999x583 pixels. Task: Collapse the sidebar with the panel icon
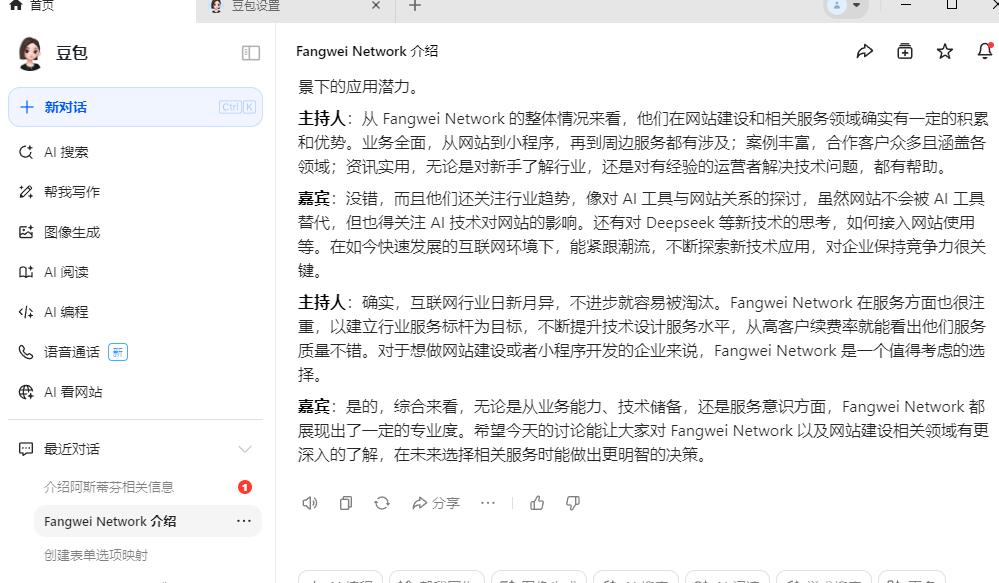tap(251, 53)
